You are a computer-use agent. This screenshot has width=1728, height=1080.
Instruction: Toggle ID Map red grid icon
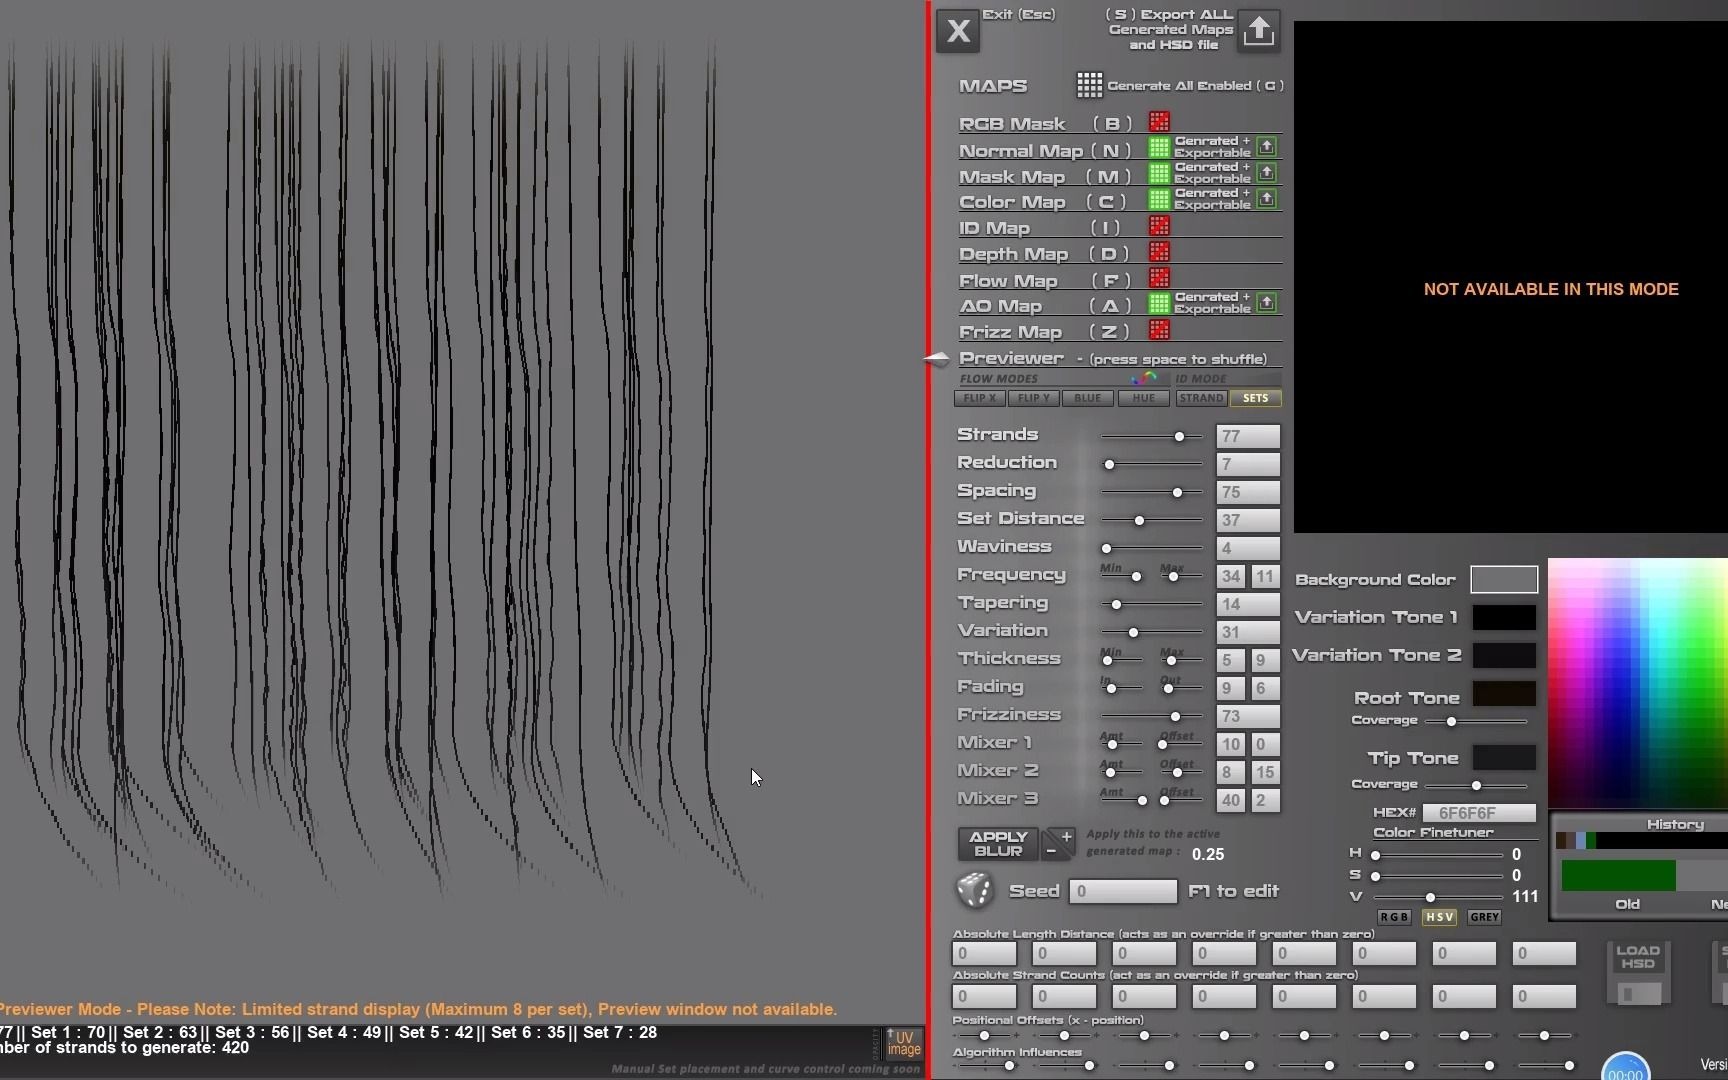pos(1159,226)
